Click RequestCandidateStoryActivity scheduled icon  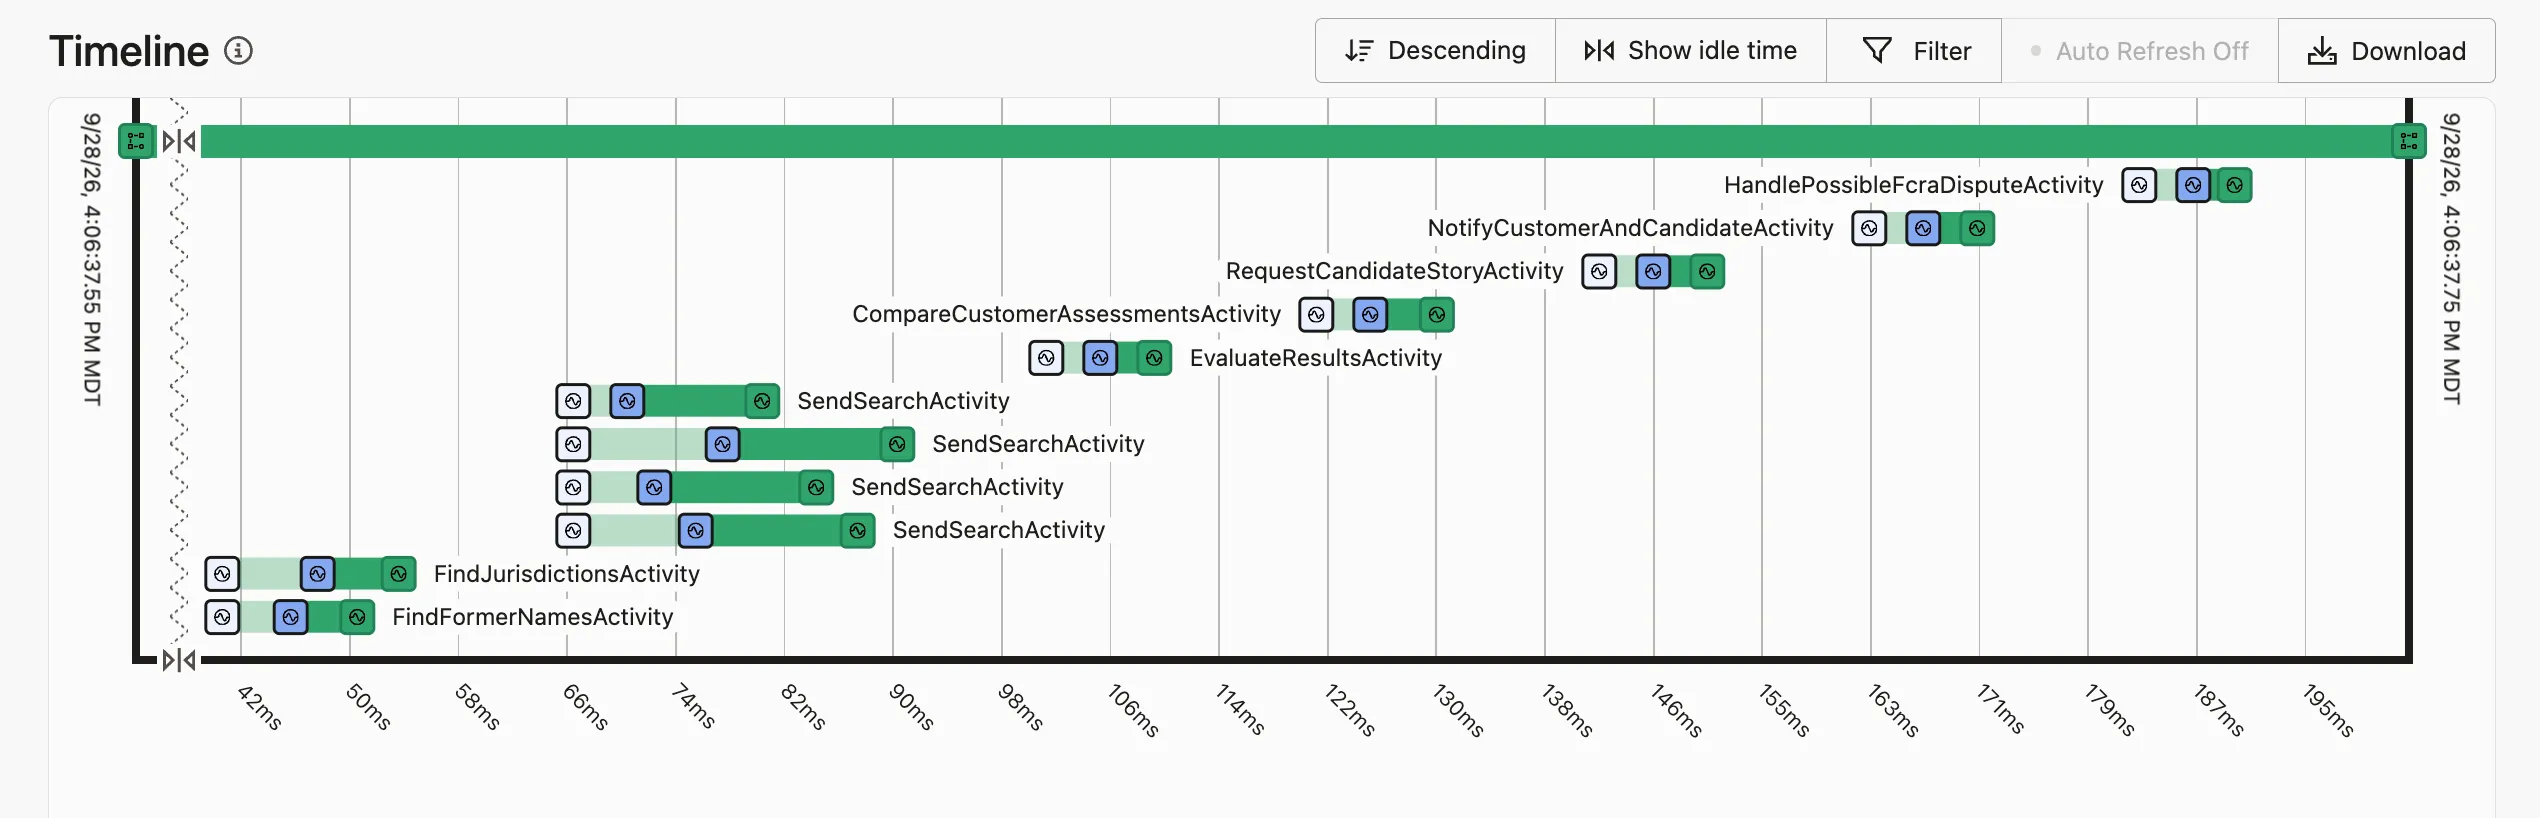pyautogui.click(x=1599, y=271)
